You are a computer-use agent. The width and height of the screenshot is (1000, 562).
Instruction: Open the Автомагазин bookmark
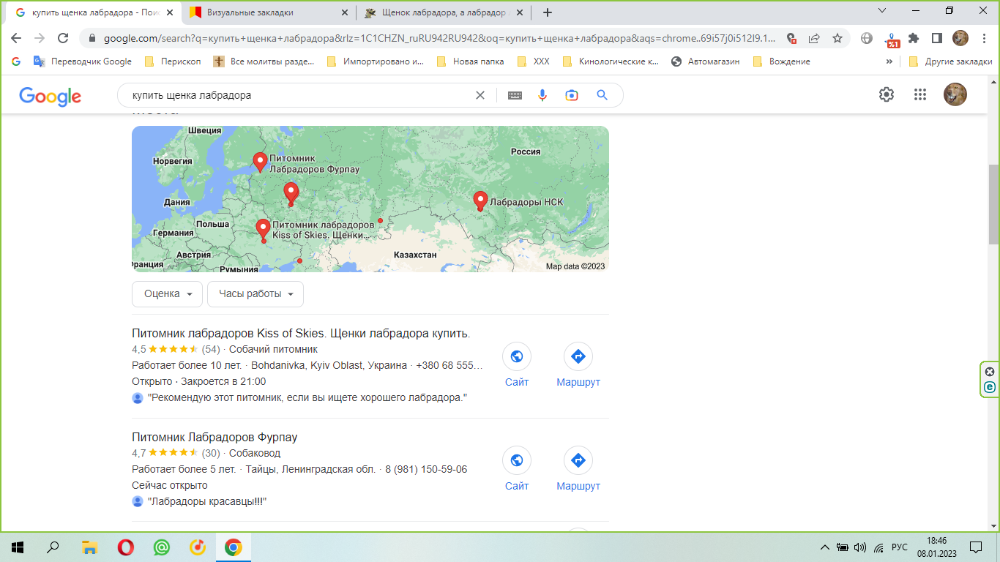pyautogui.click(x=705, y=61)
